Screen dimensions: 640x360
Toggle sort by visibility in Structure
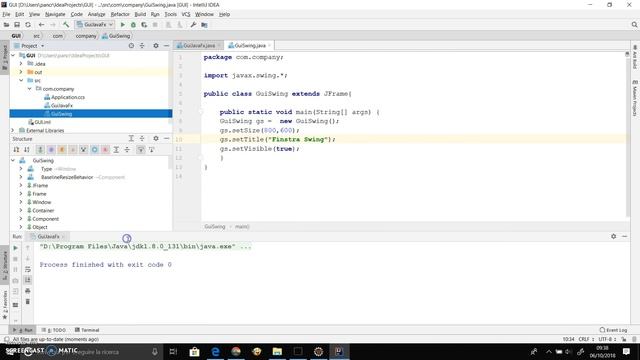pyautogui.click(x=16, y=150)
